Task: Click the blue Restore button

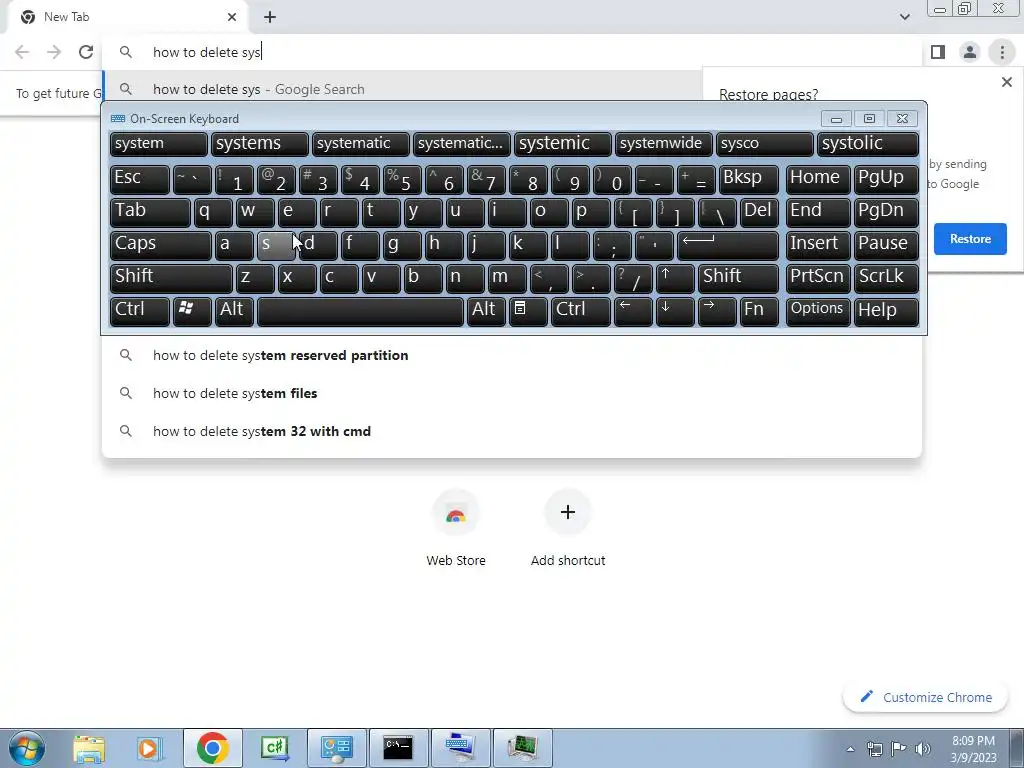Action: (970, 239)
